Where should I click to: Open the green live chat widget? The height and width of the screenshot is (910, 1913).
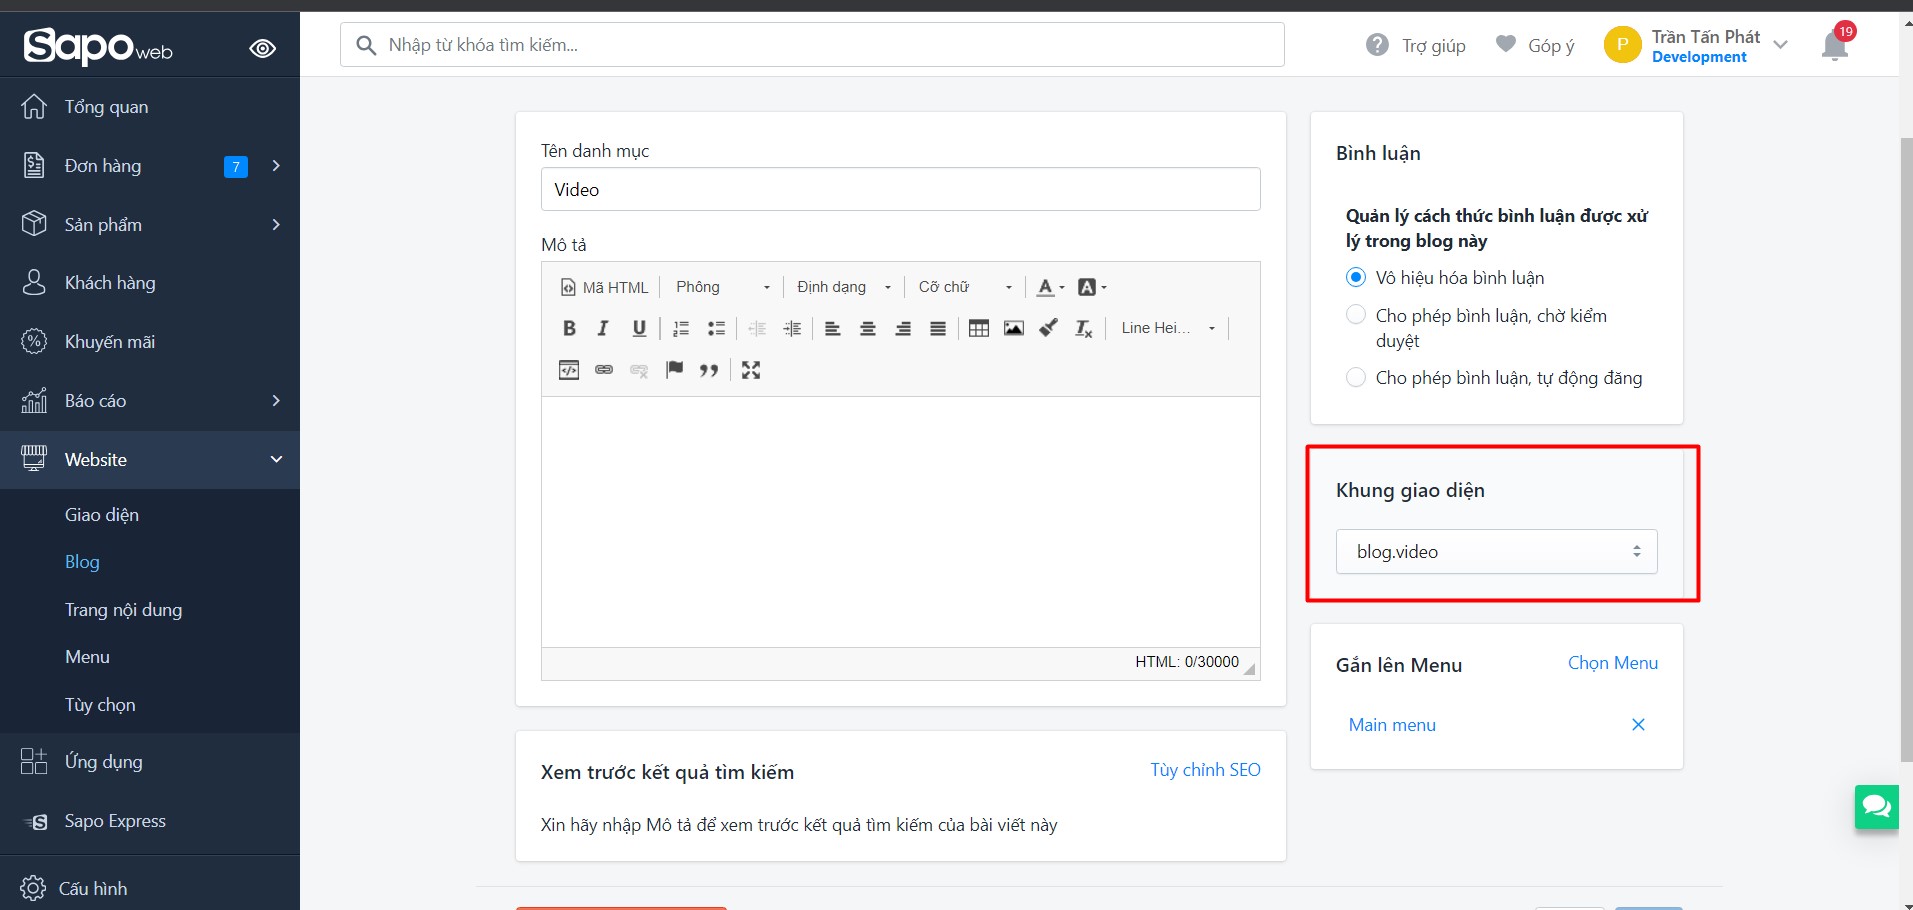tap(1877, 807)
